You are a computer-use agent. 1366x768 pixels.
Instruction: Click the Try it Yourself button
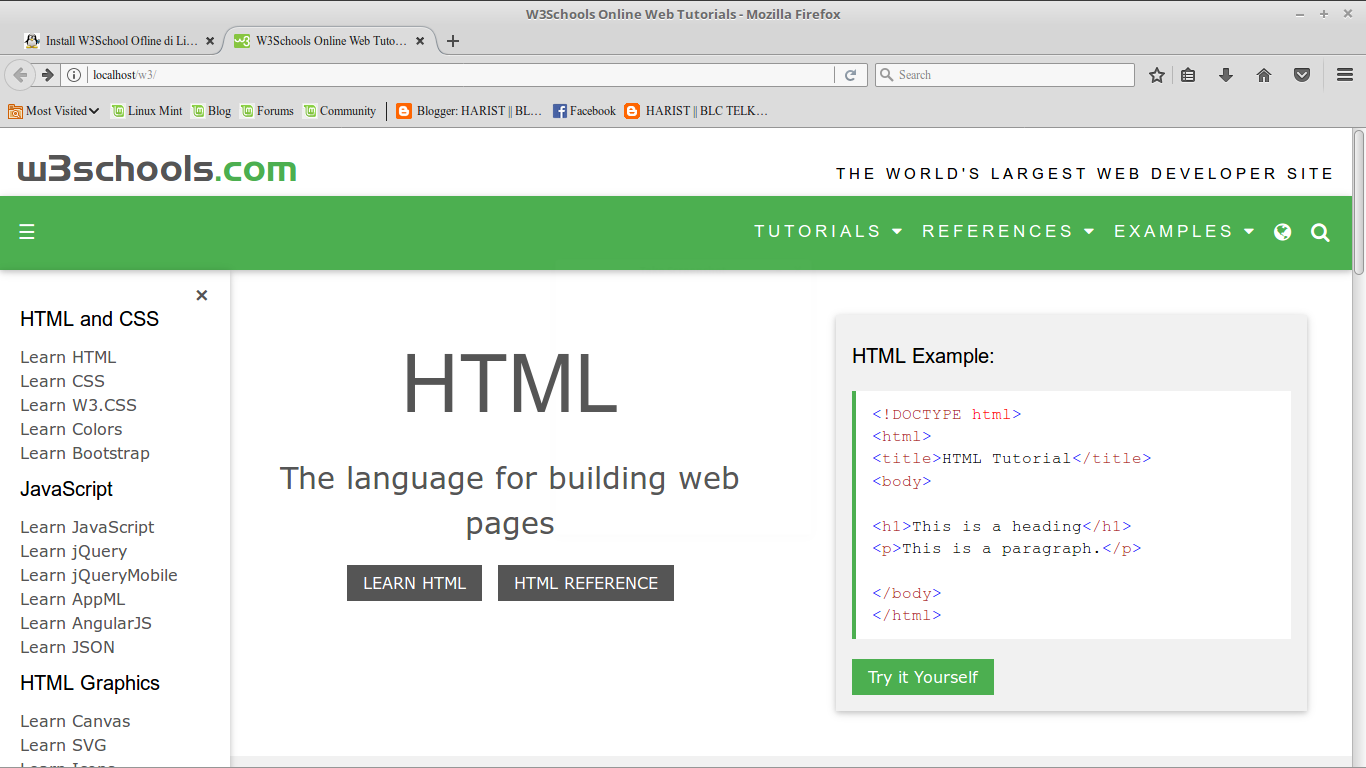(923, 677)
